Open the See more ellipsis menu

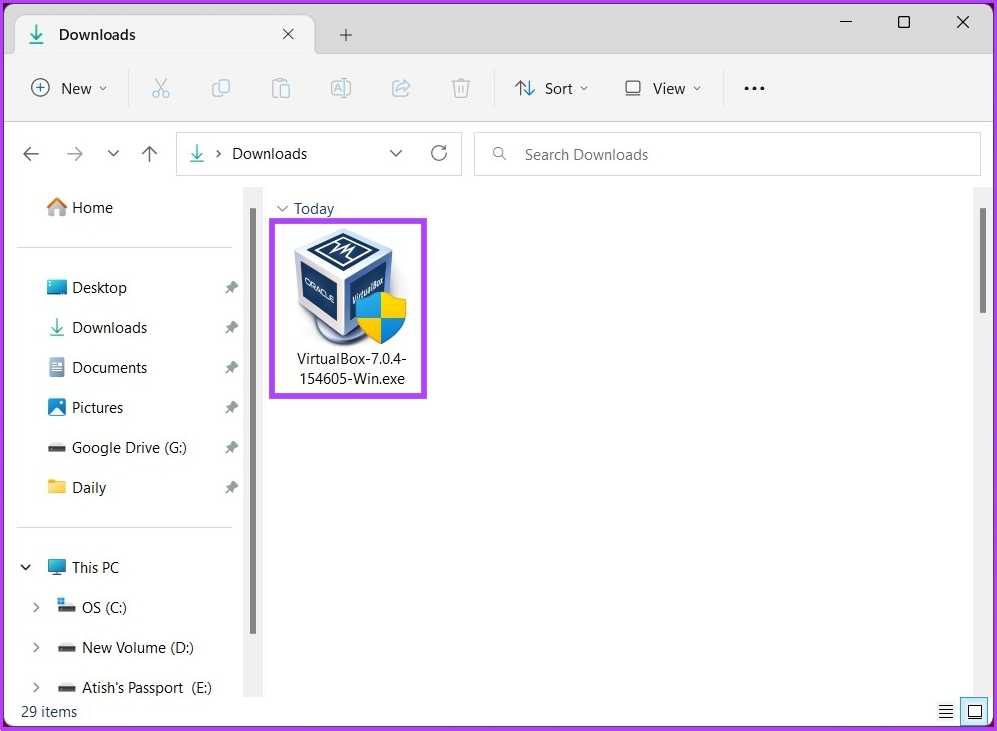pyautogui.click(x=754, y=88)
